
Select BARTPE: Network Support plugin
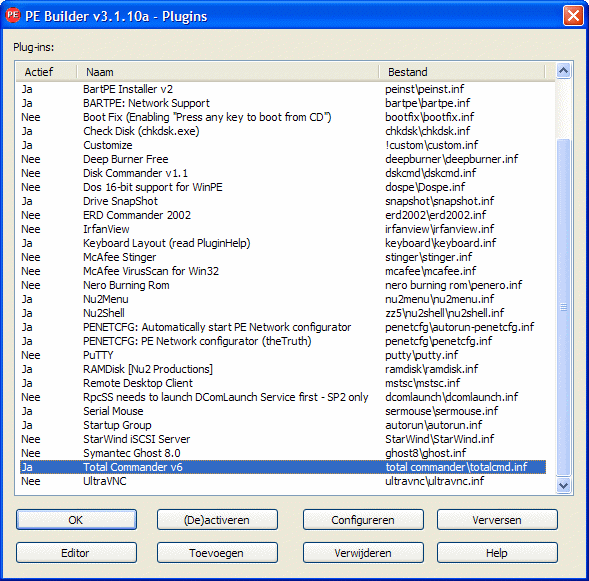click(x=283, y=103)
